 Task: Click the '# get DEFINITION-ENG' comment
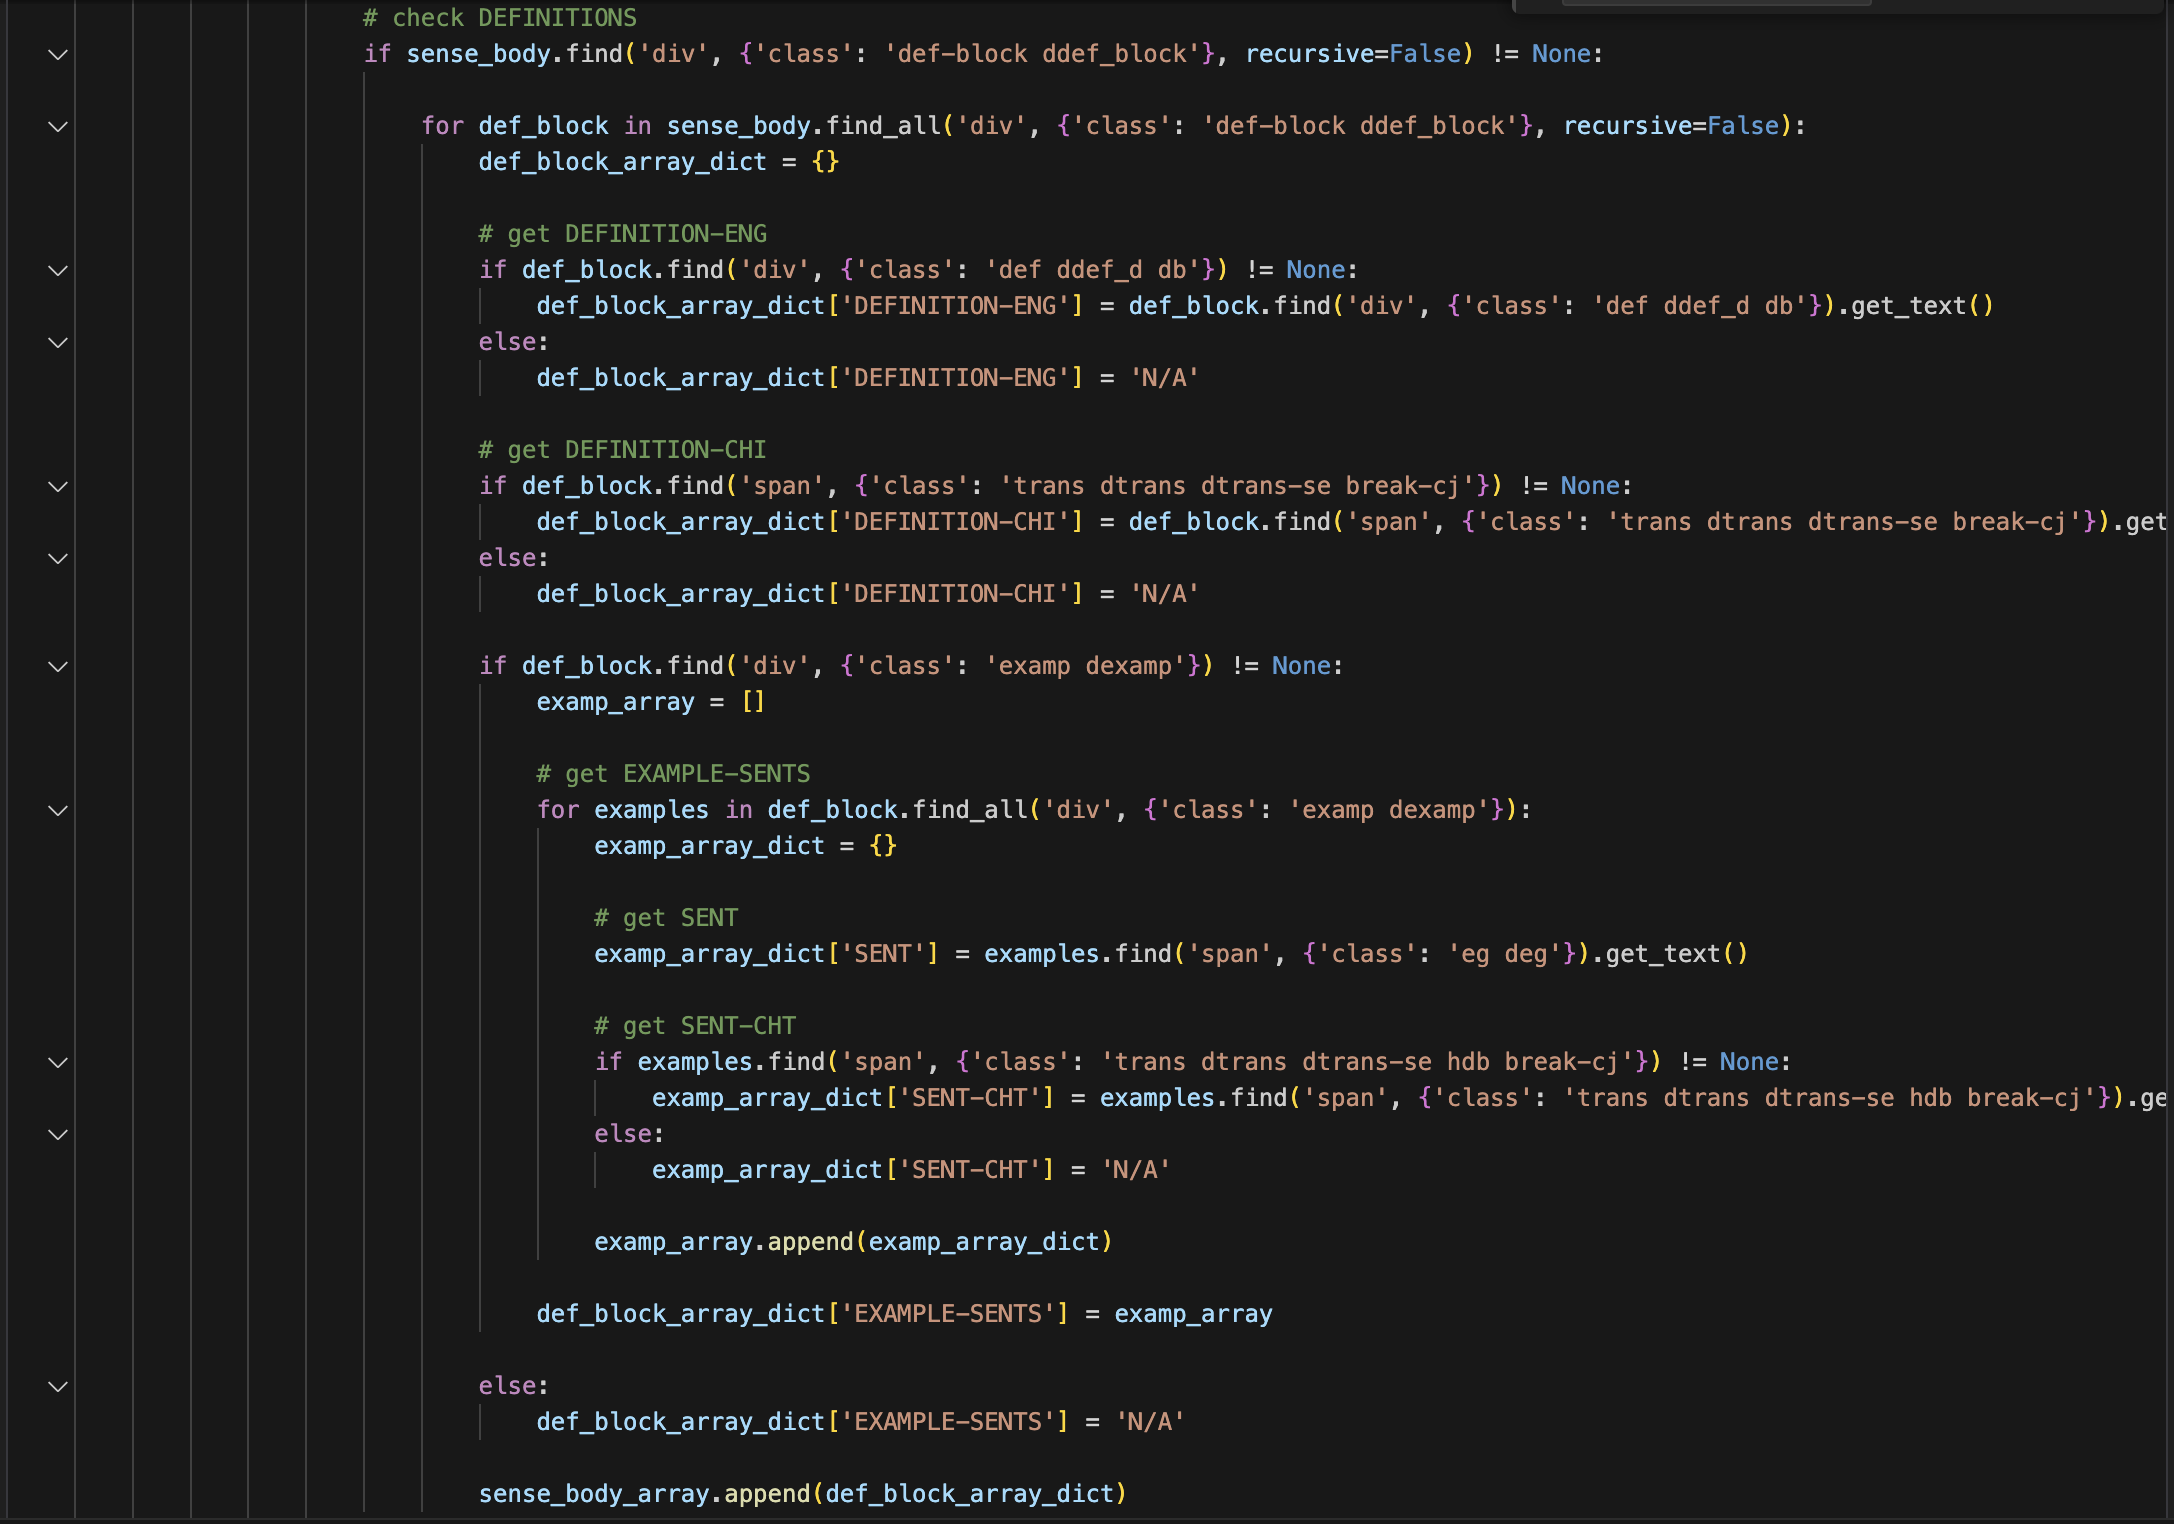tap(622, 234)
